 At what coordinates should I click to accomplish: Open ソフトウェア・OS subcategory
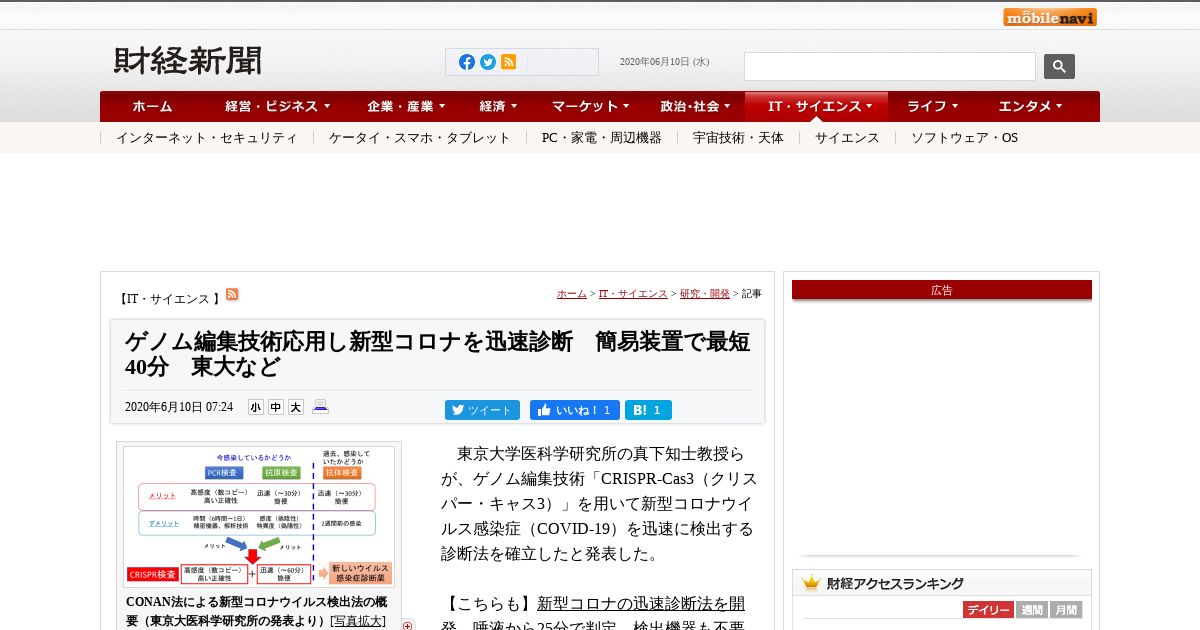click(964, 138)
